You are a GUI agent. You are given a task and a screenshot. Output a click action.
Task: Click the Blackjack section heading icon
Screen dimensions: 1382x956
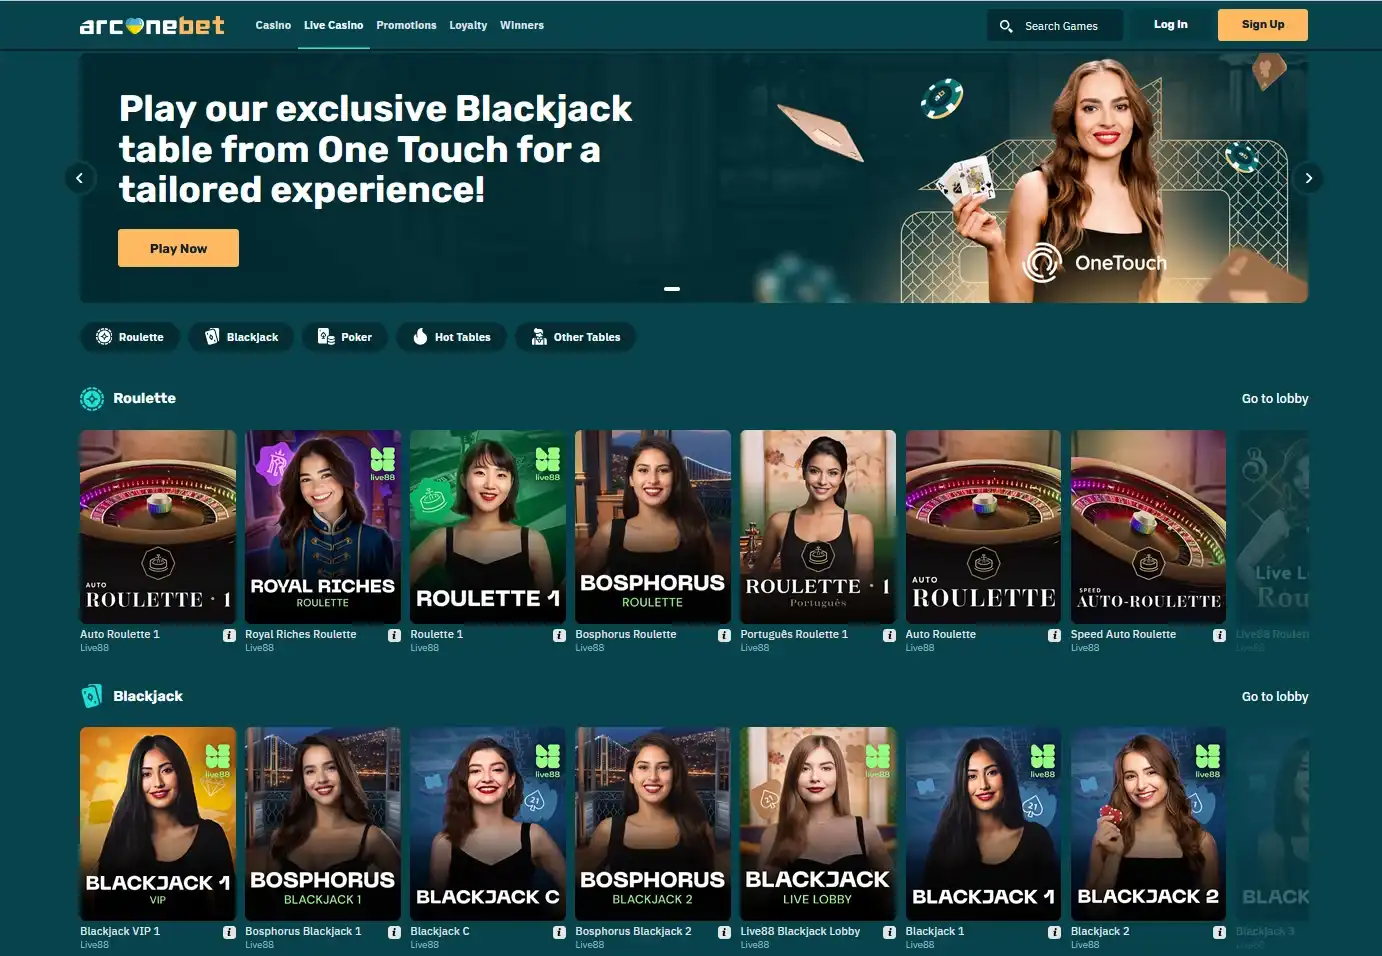(x=92, y=696)
